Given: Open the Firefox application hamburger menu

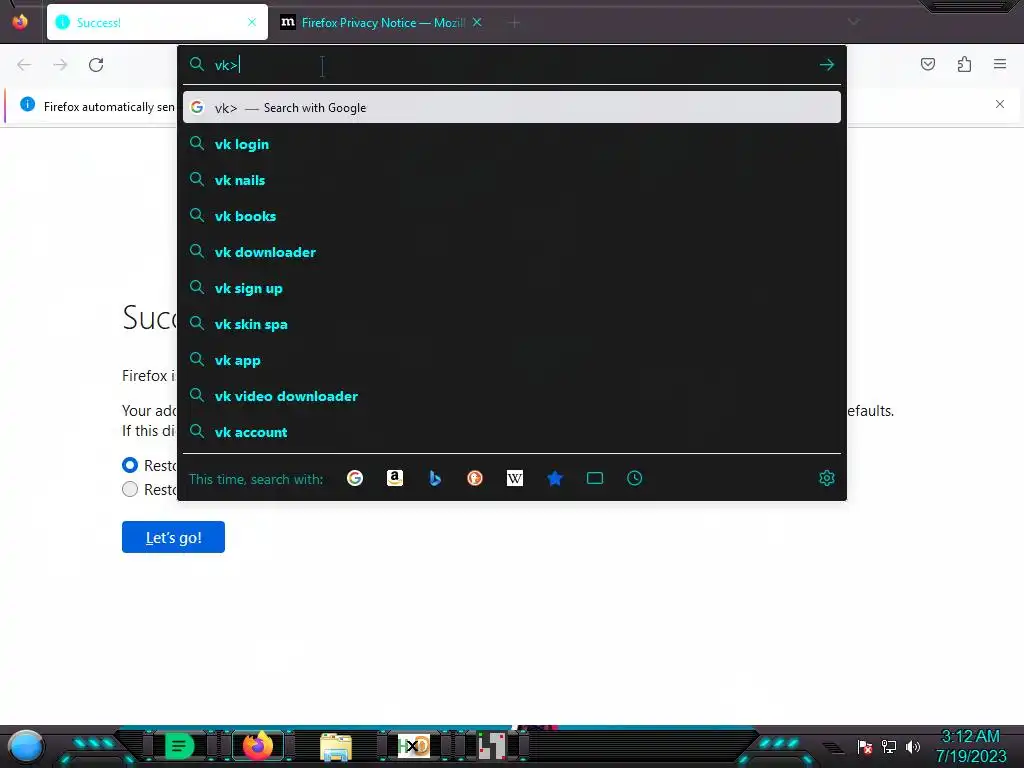Looking at the screenshot, I should coord(1000,64).
